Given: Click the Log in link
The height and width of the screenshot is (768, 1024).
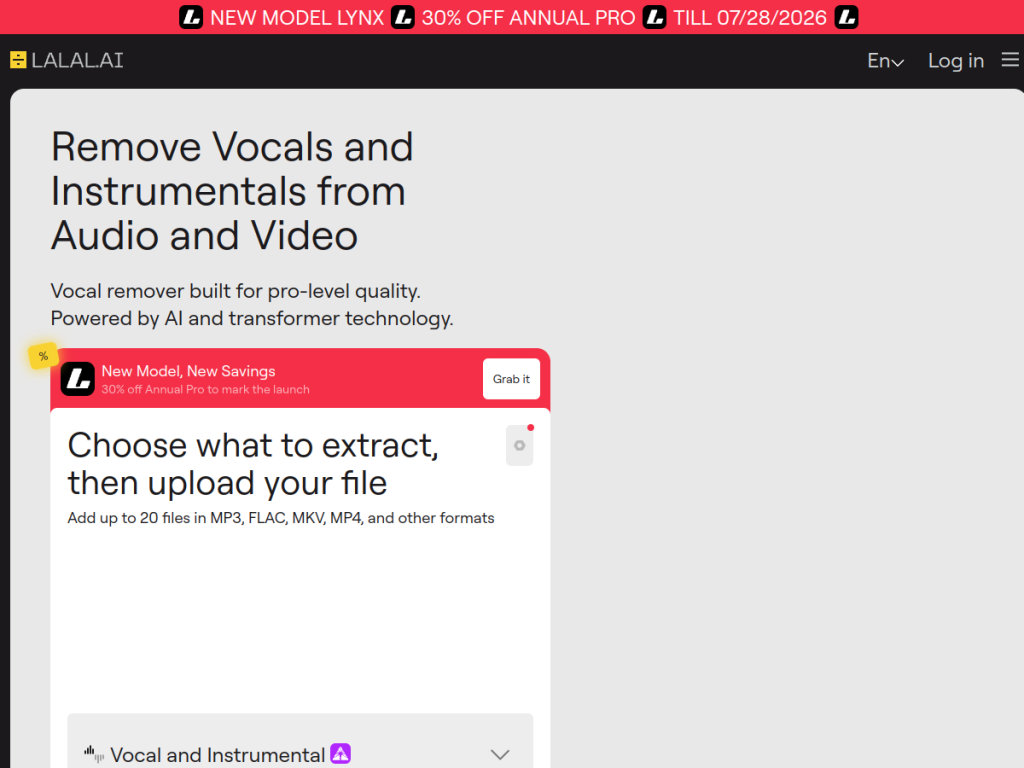Looking at the screenshot, I should 956,61.
